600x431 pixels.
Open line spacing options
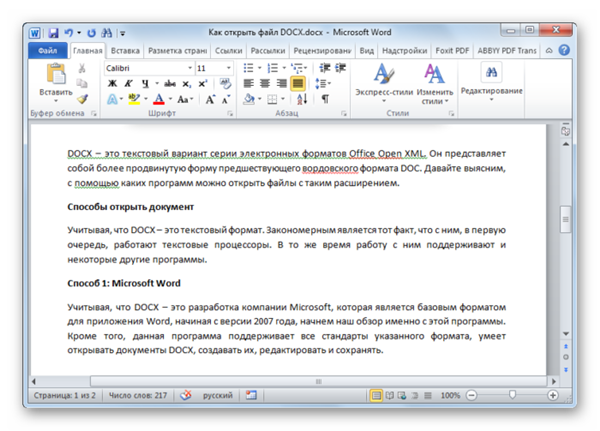[323, 83]
